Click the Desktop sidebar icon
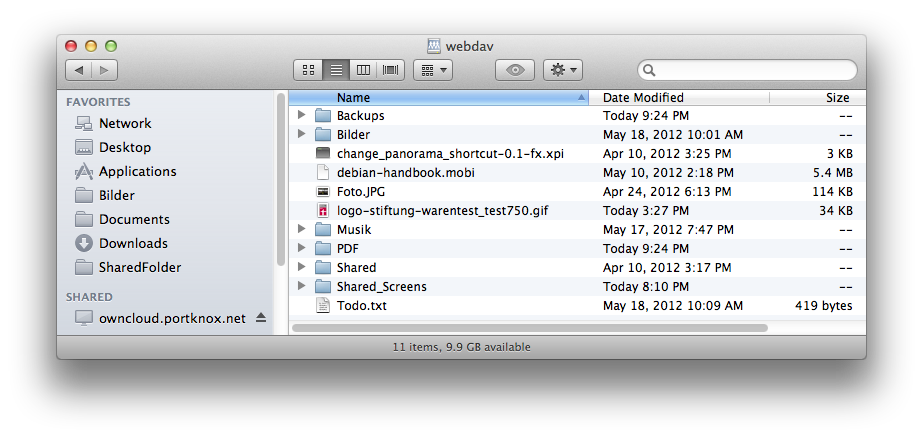This screenshot has height=438, width=923. (x=84, y=147)
